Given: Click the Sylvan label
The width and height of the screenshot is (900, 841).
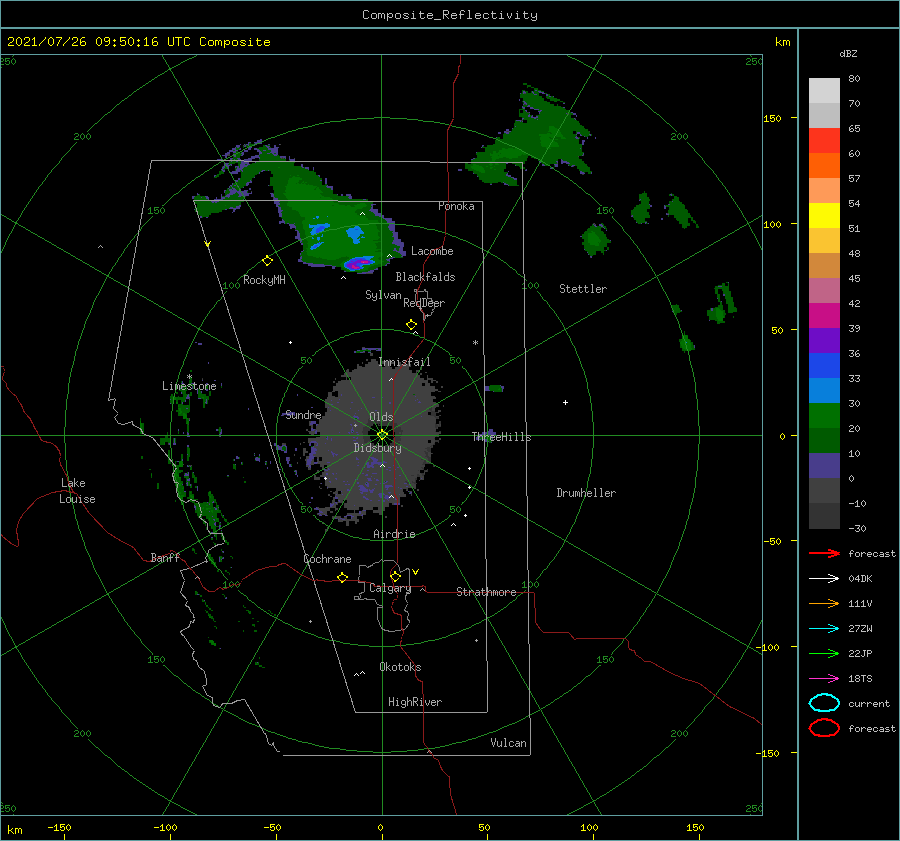Looking at the screenshot, I should pyautogui.click(x=383, y=295).
